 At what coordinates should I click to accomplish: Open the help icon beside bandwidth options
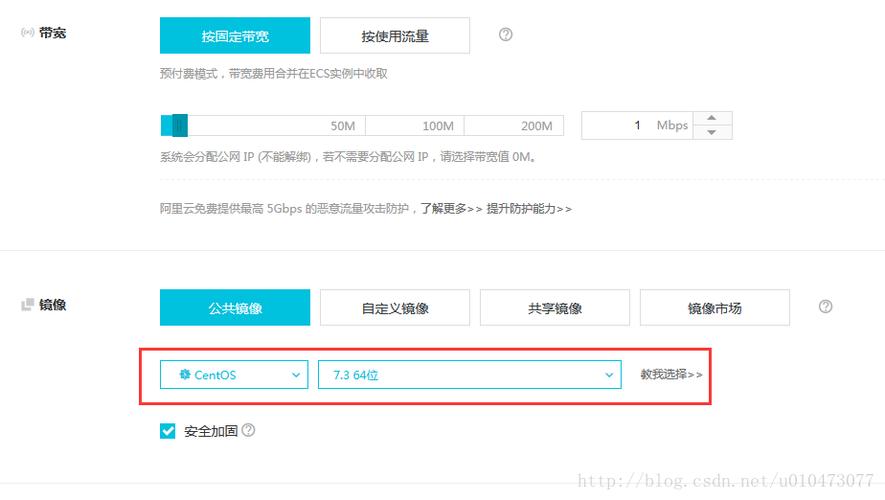506,34
